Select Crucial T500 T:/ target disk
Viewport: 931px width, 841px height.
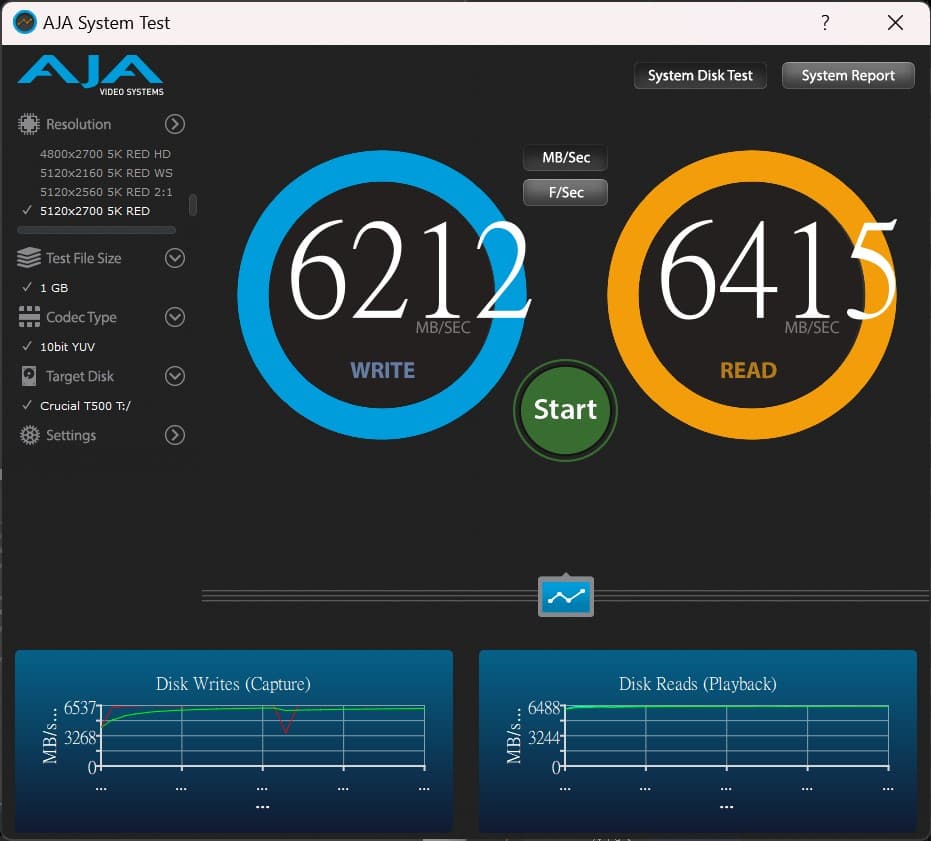tap(85, 406)
